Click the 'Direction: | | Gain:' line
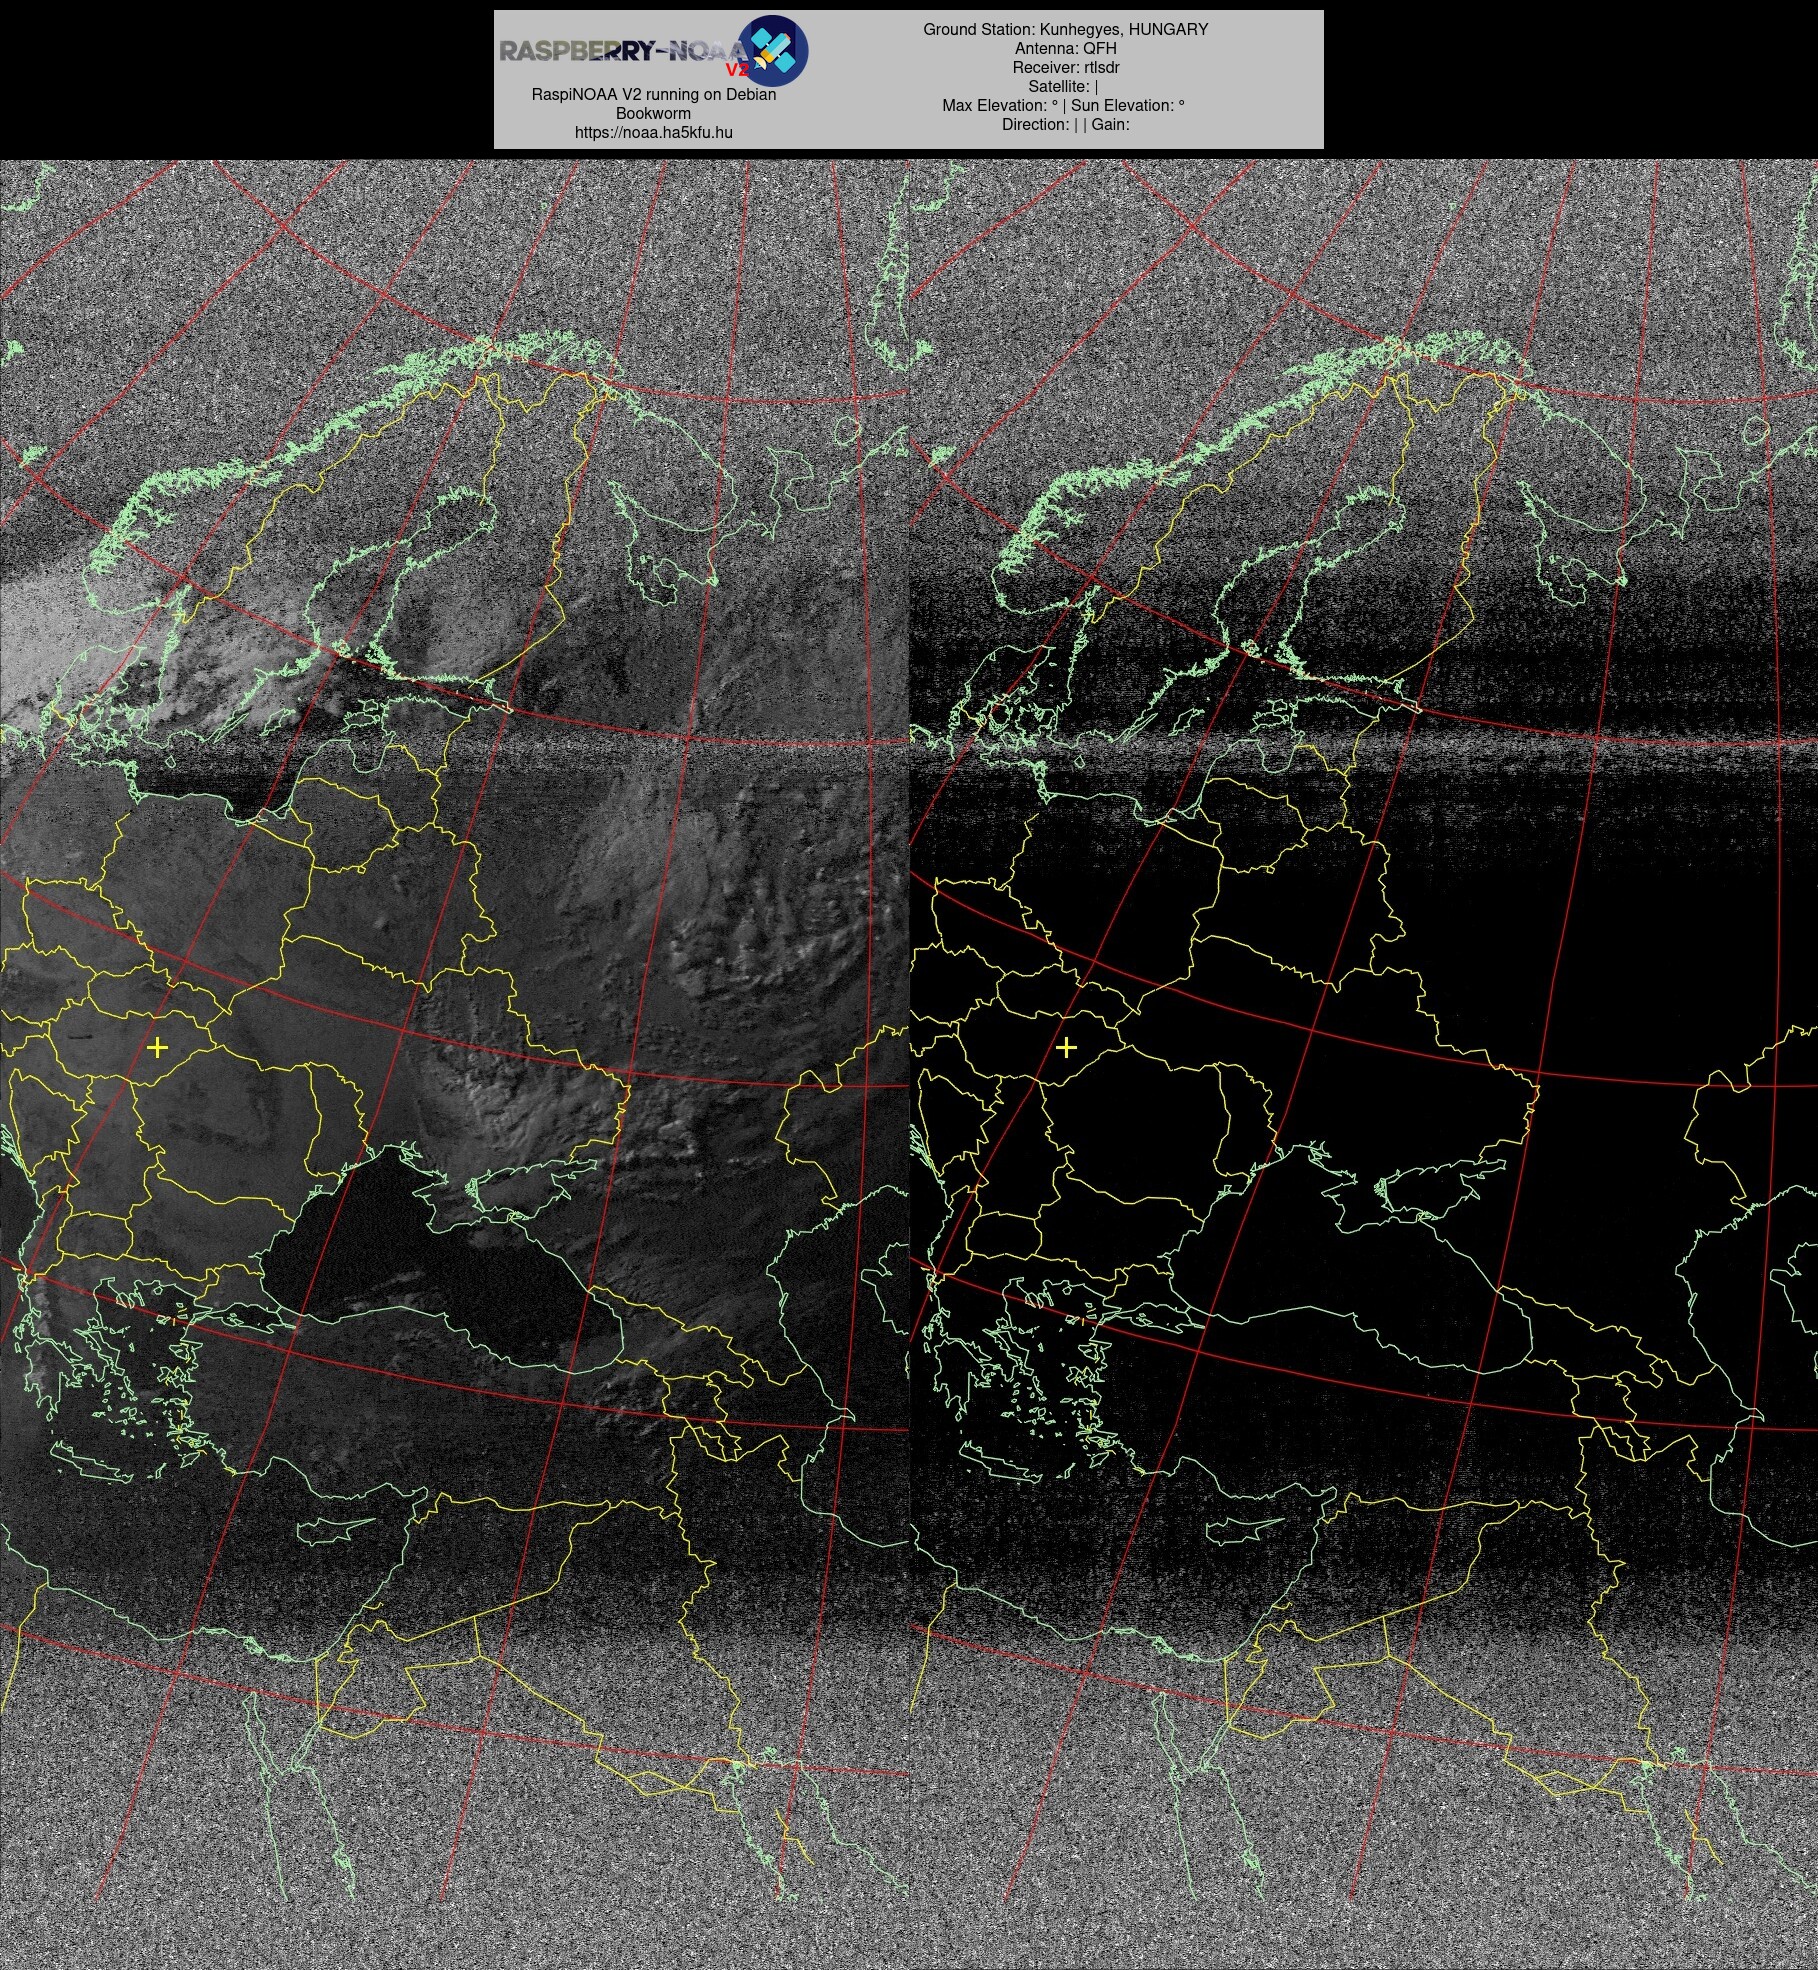Image resolution: width=1818 pixels, height=1970 pixels. click(x=1066, y=124)
